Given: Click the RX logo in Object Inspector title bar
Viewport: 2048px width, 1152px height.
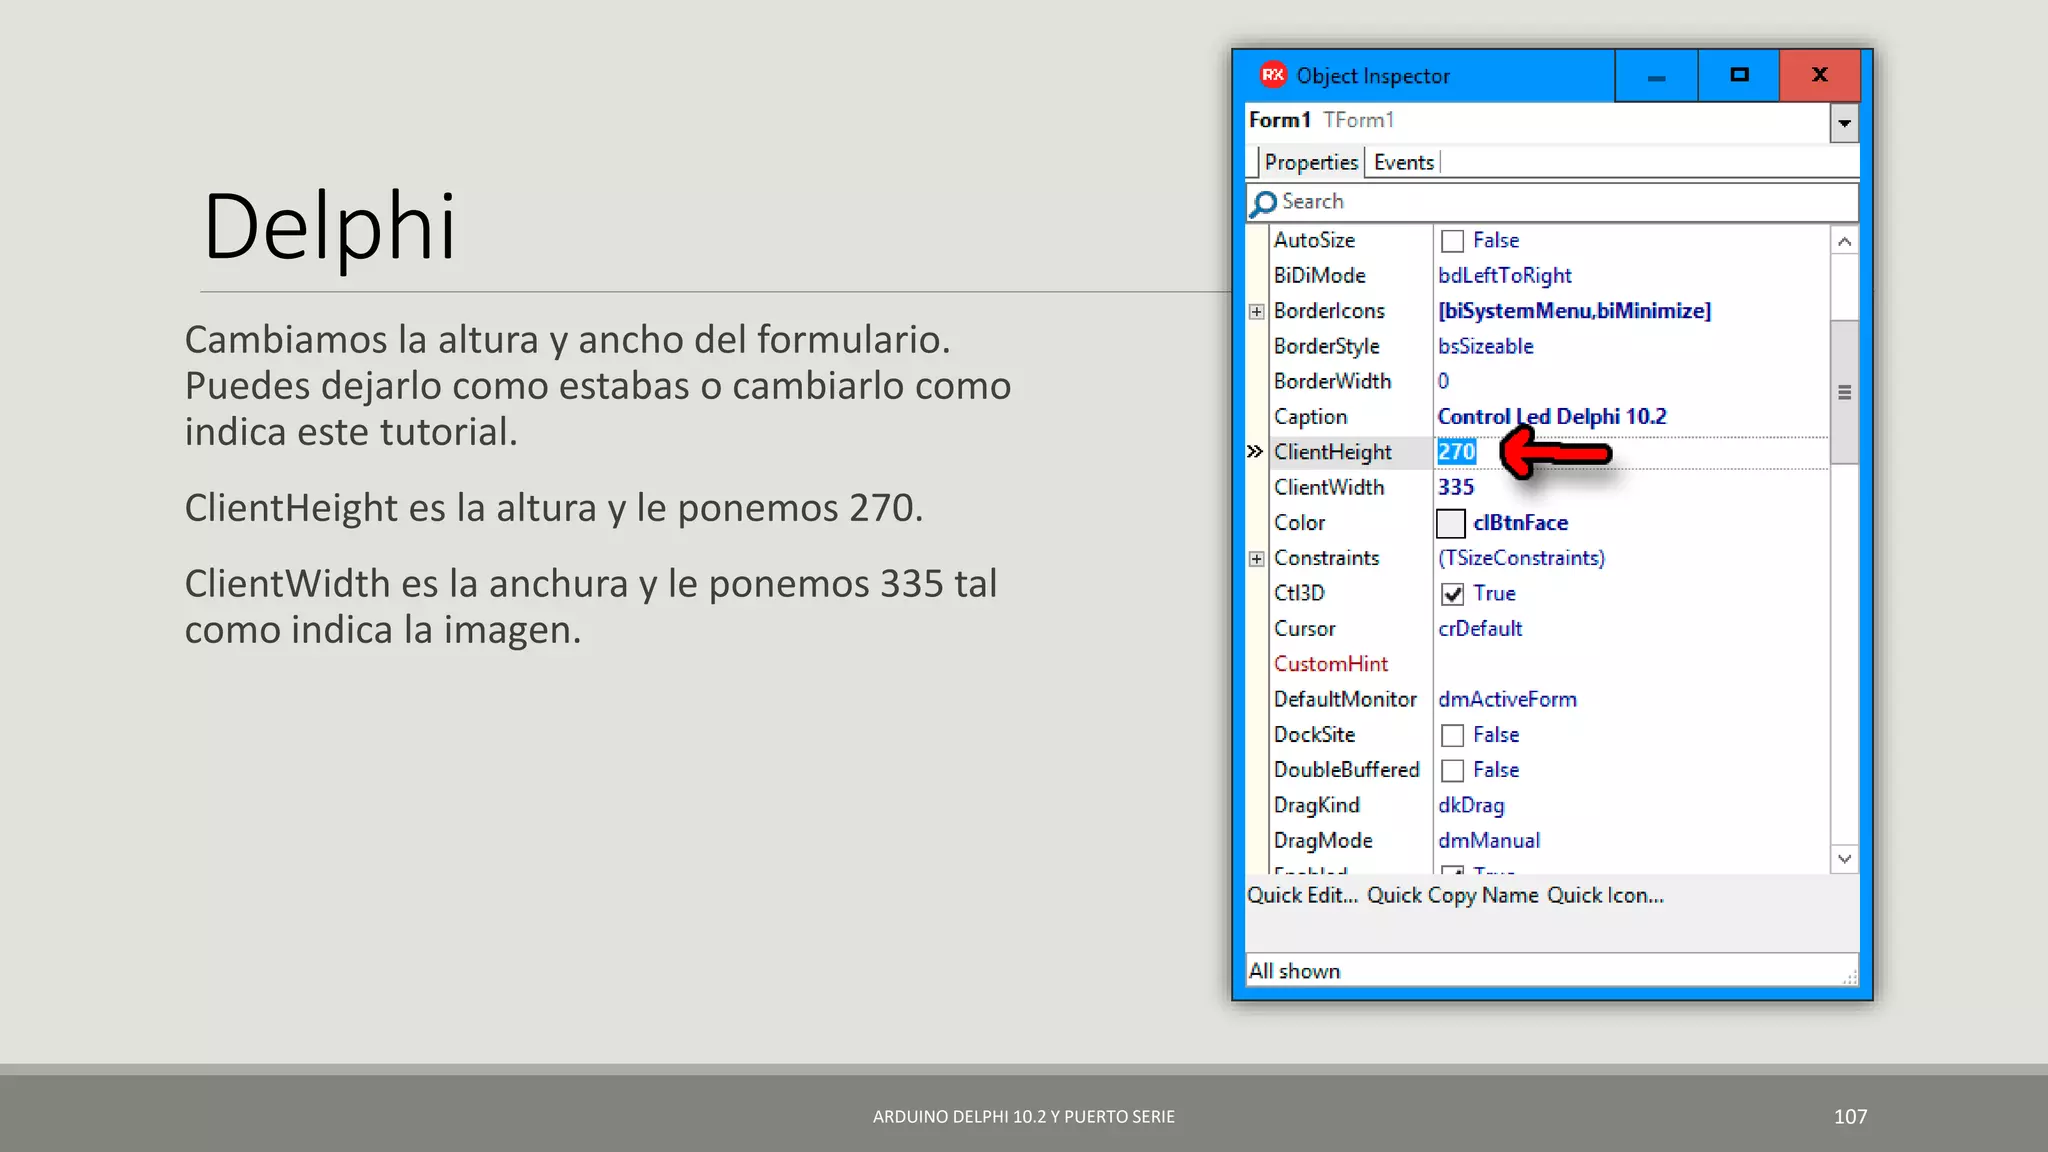Looking at the screenshot, I should click(1272, 75).
